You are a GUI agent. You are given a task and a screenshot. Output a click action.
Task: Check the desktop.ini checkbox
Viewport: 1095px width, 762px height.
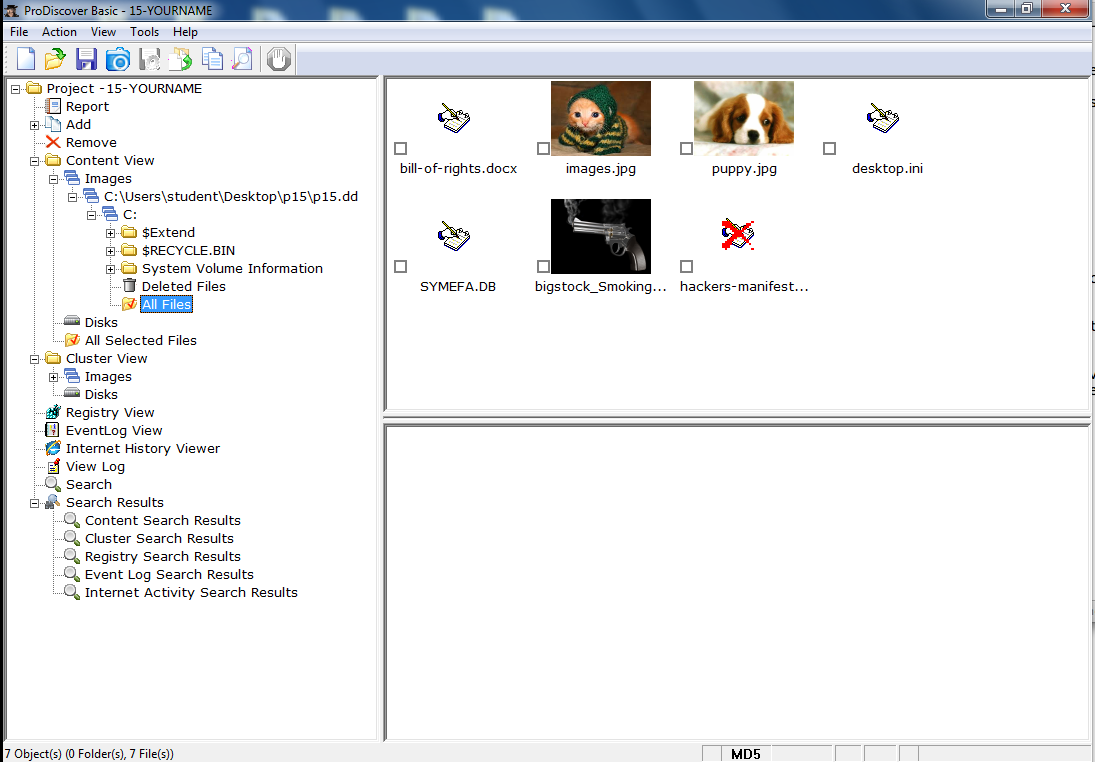coord(830,149)
